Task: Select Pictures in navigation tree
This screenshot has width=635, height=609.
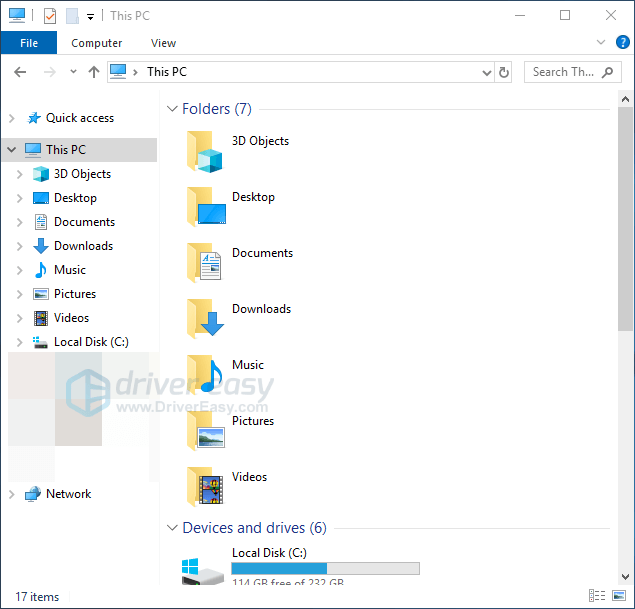Action: tap(75, 294)
